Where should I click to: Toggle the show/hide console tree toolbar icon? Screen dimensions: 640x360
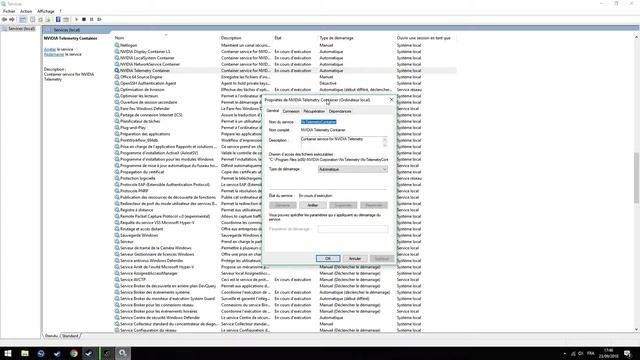(23, 20)
